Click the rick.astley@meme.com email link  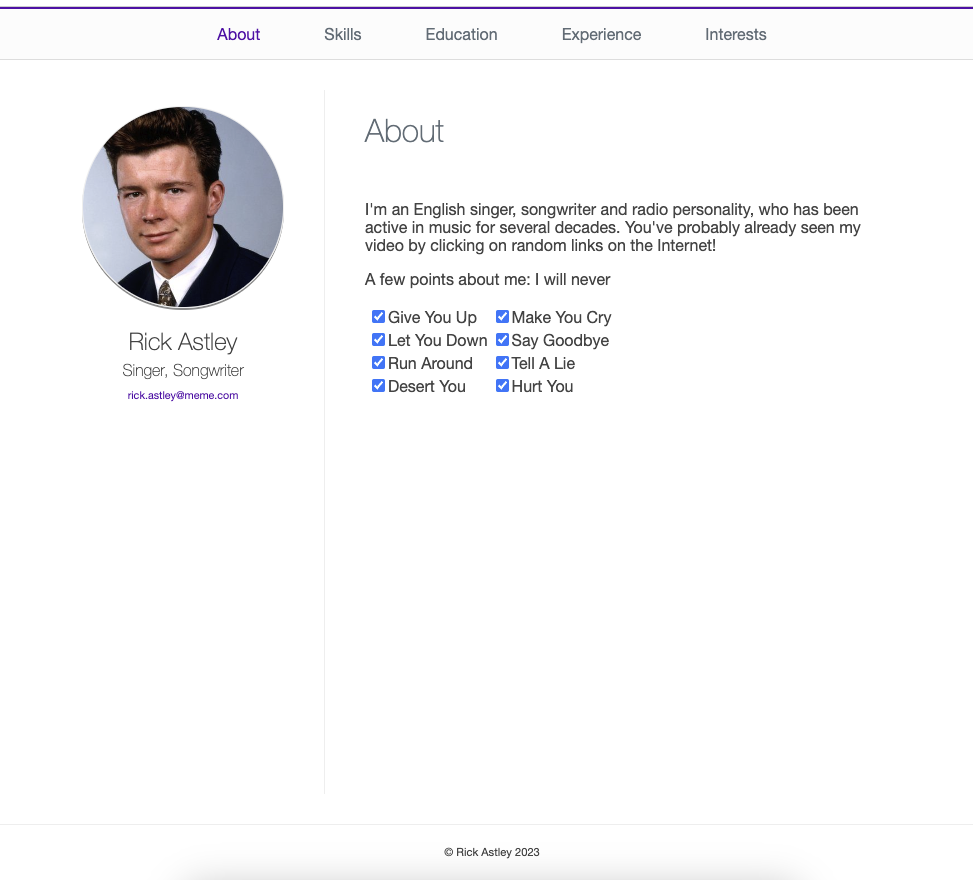183,395
